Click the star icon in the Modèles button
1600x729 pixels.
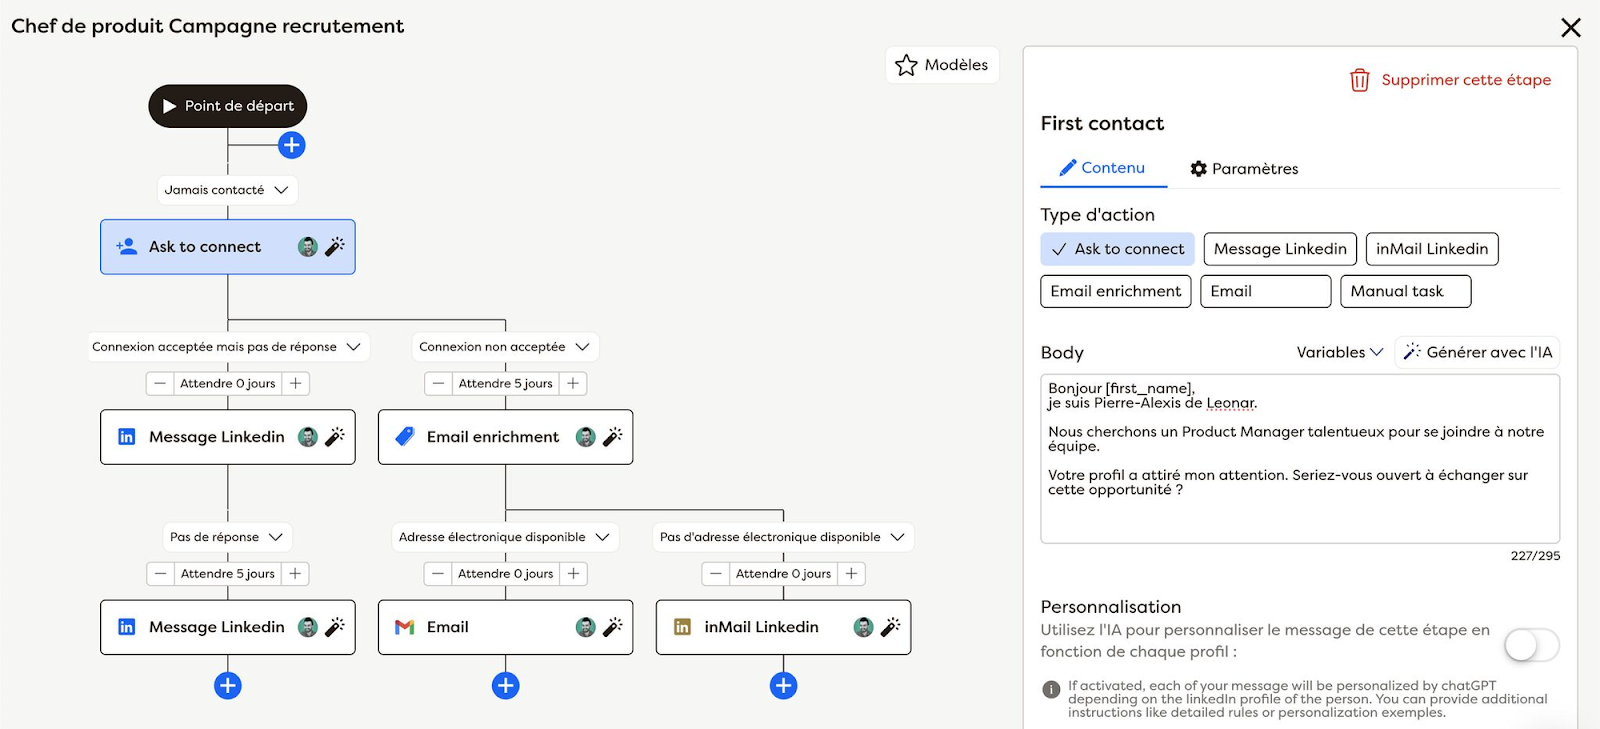pyautogui.click(x=906, y=65)
